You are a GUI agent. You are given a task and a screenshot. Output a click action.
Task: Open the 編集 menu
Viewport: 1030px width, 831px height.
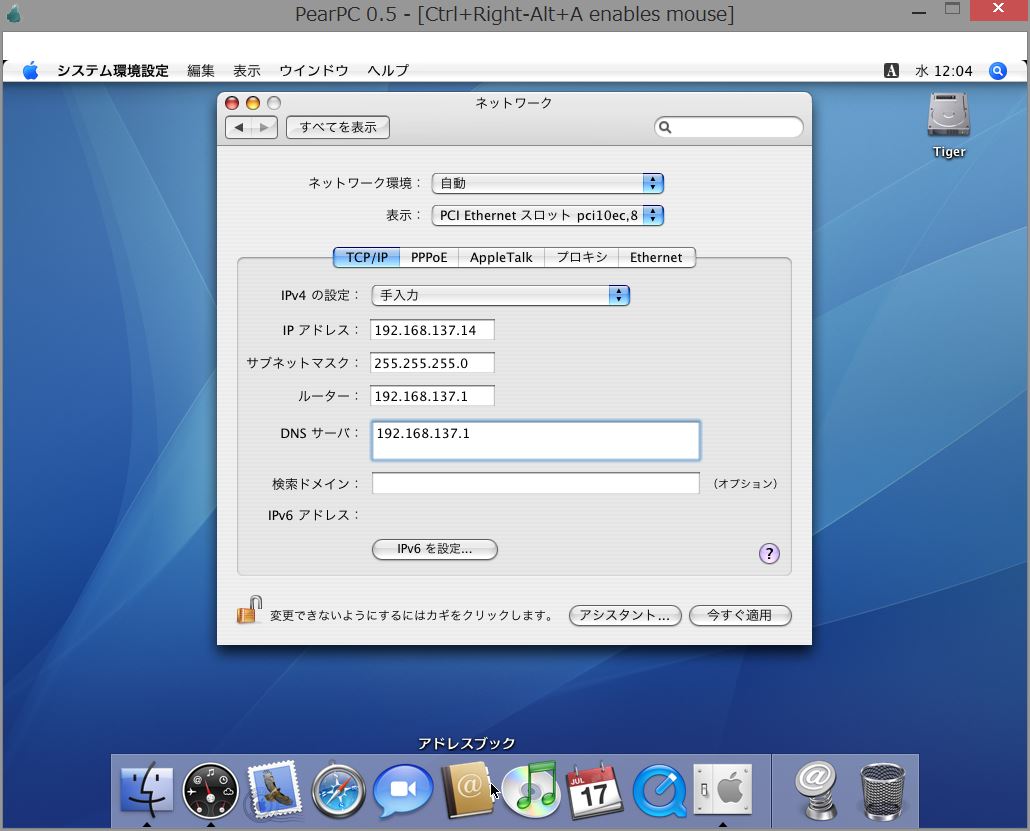(201, 71)
